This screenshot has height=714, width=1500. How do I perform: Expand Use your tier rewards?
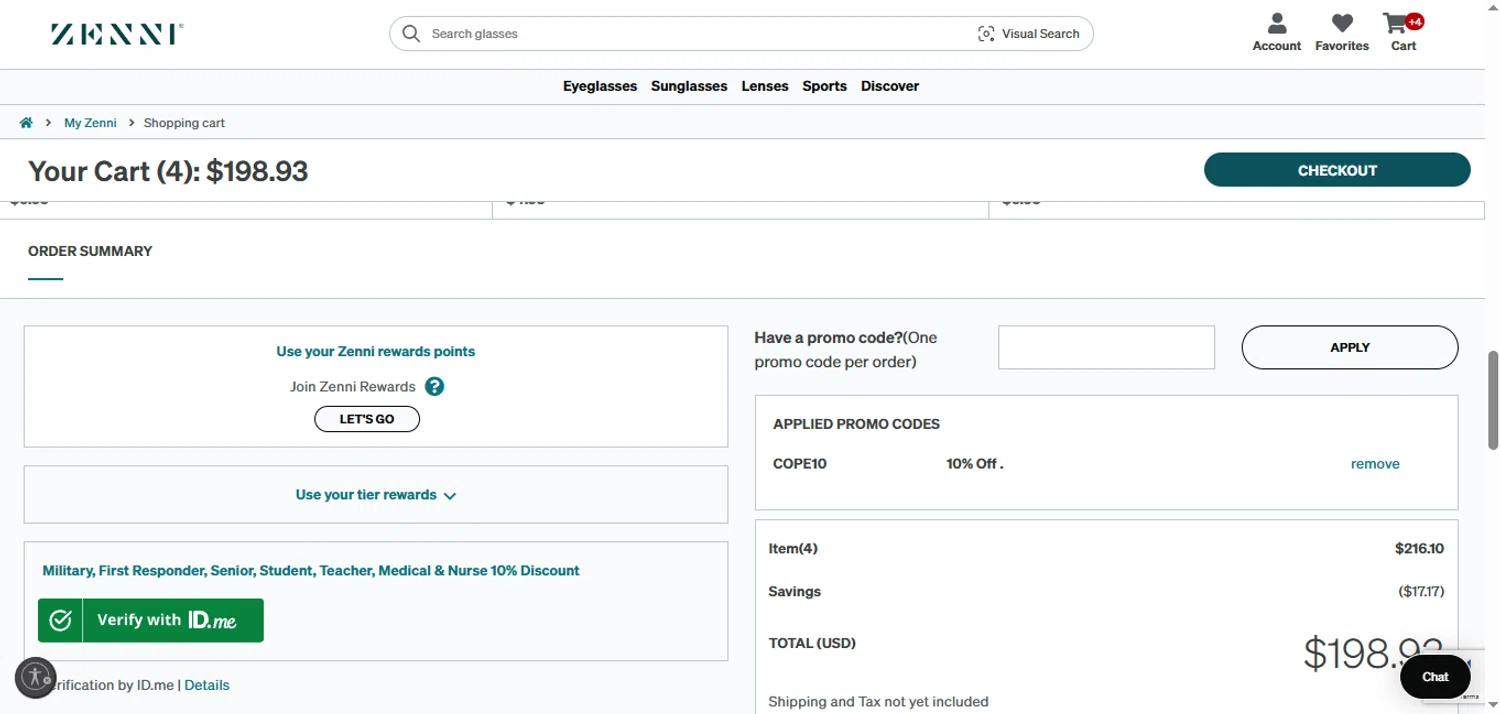pyautogui.click(x=376, y=495)
